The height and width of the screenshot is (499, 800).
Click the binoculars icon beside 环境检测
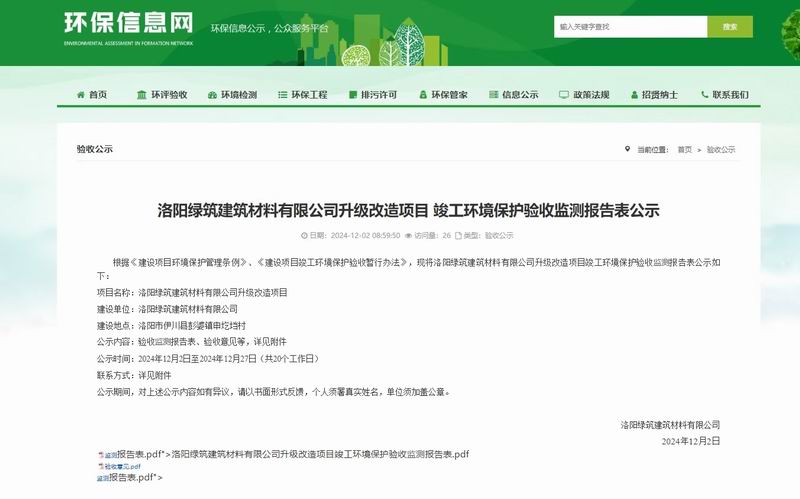point(212,95)
